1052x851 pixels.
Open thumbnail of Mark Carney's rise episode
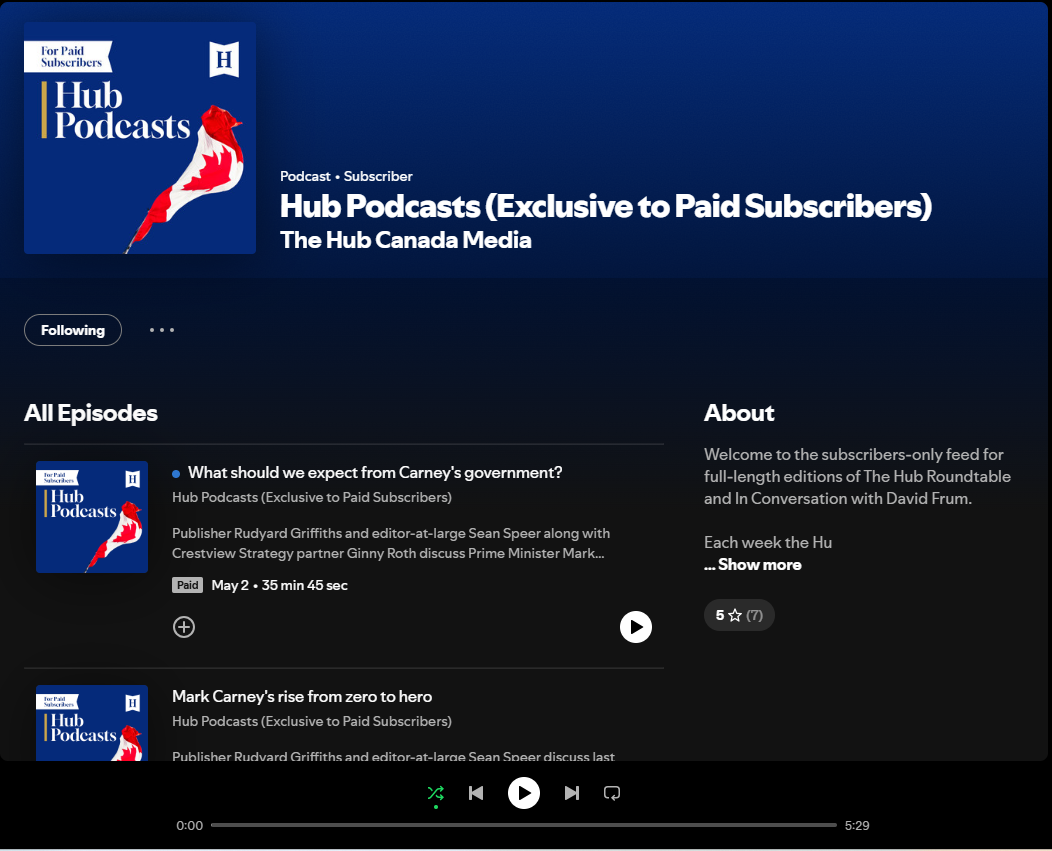[x=92, y=723]
